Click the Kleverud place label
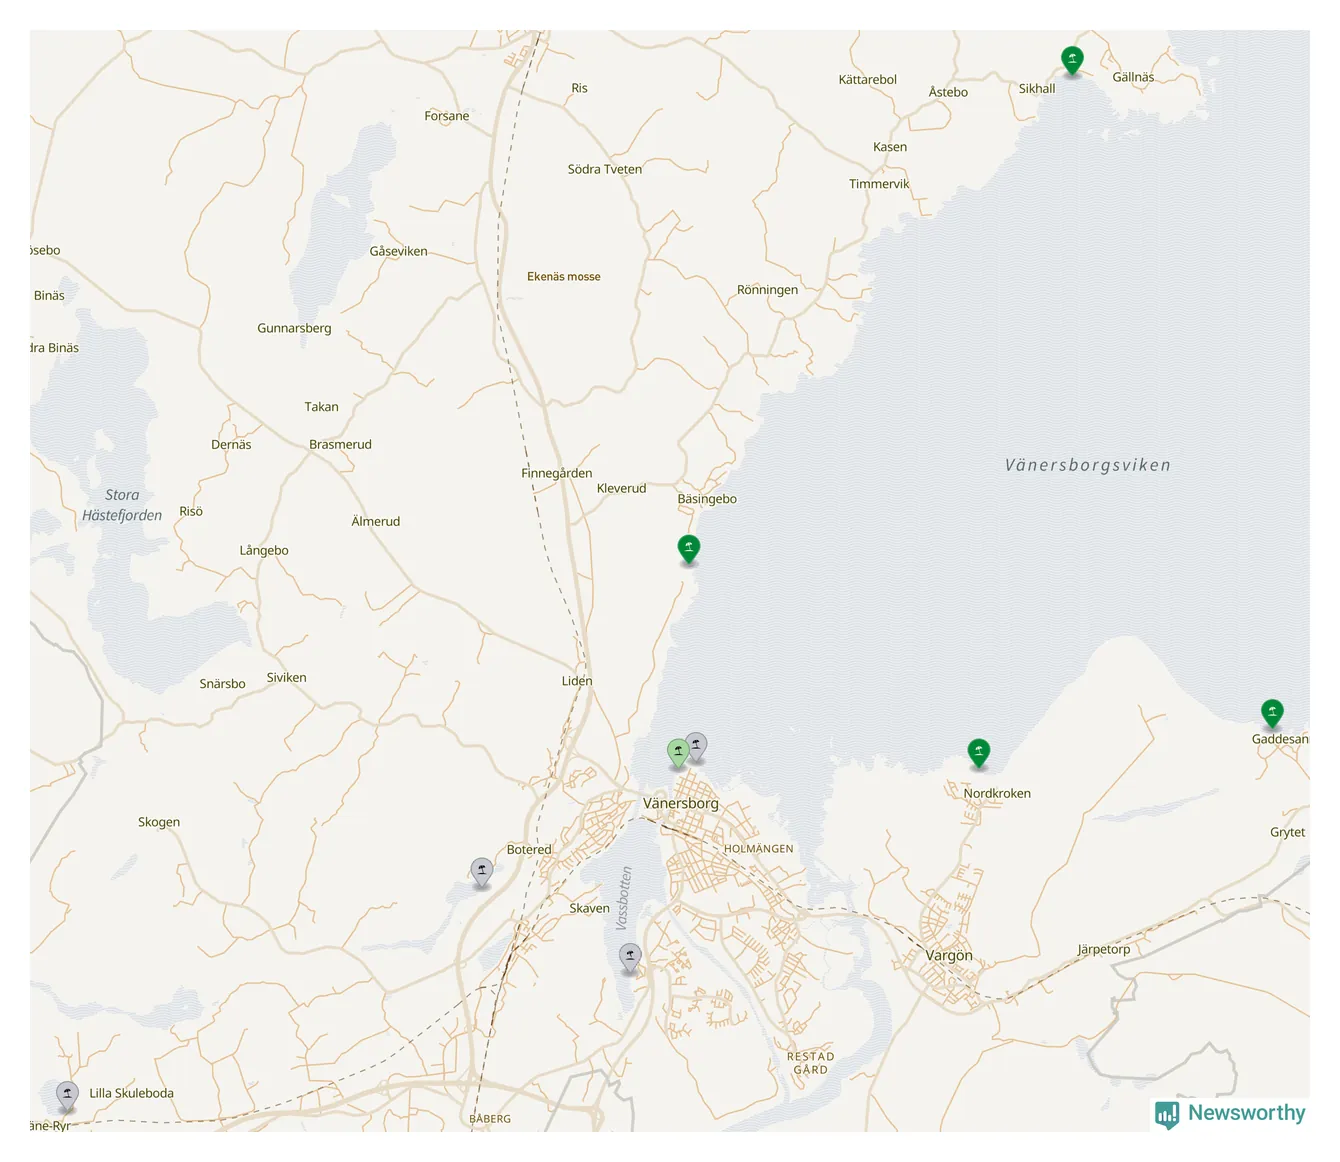Screen dimensions: 1340x1162 (621, 488)
